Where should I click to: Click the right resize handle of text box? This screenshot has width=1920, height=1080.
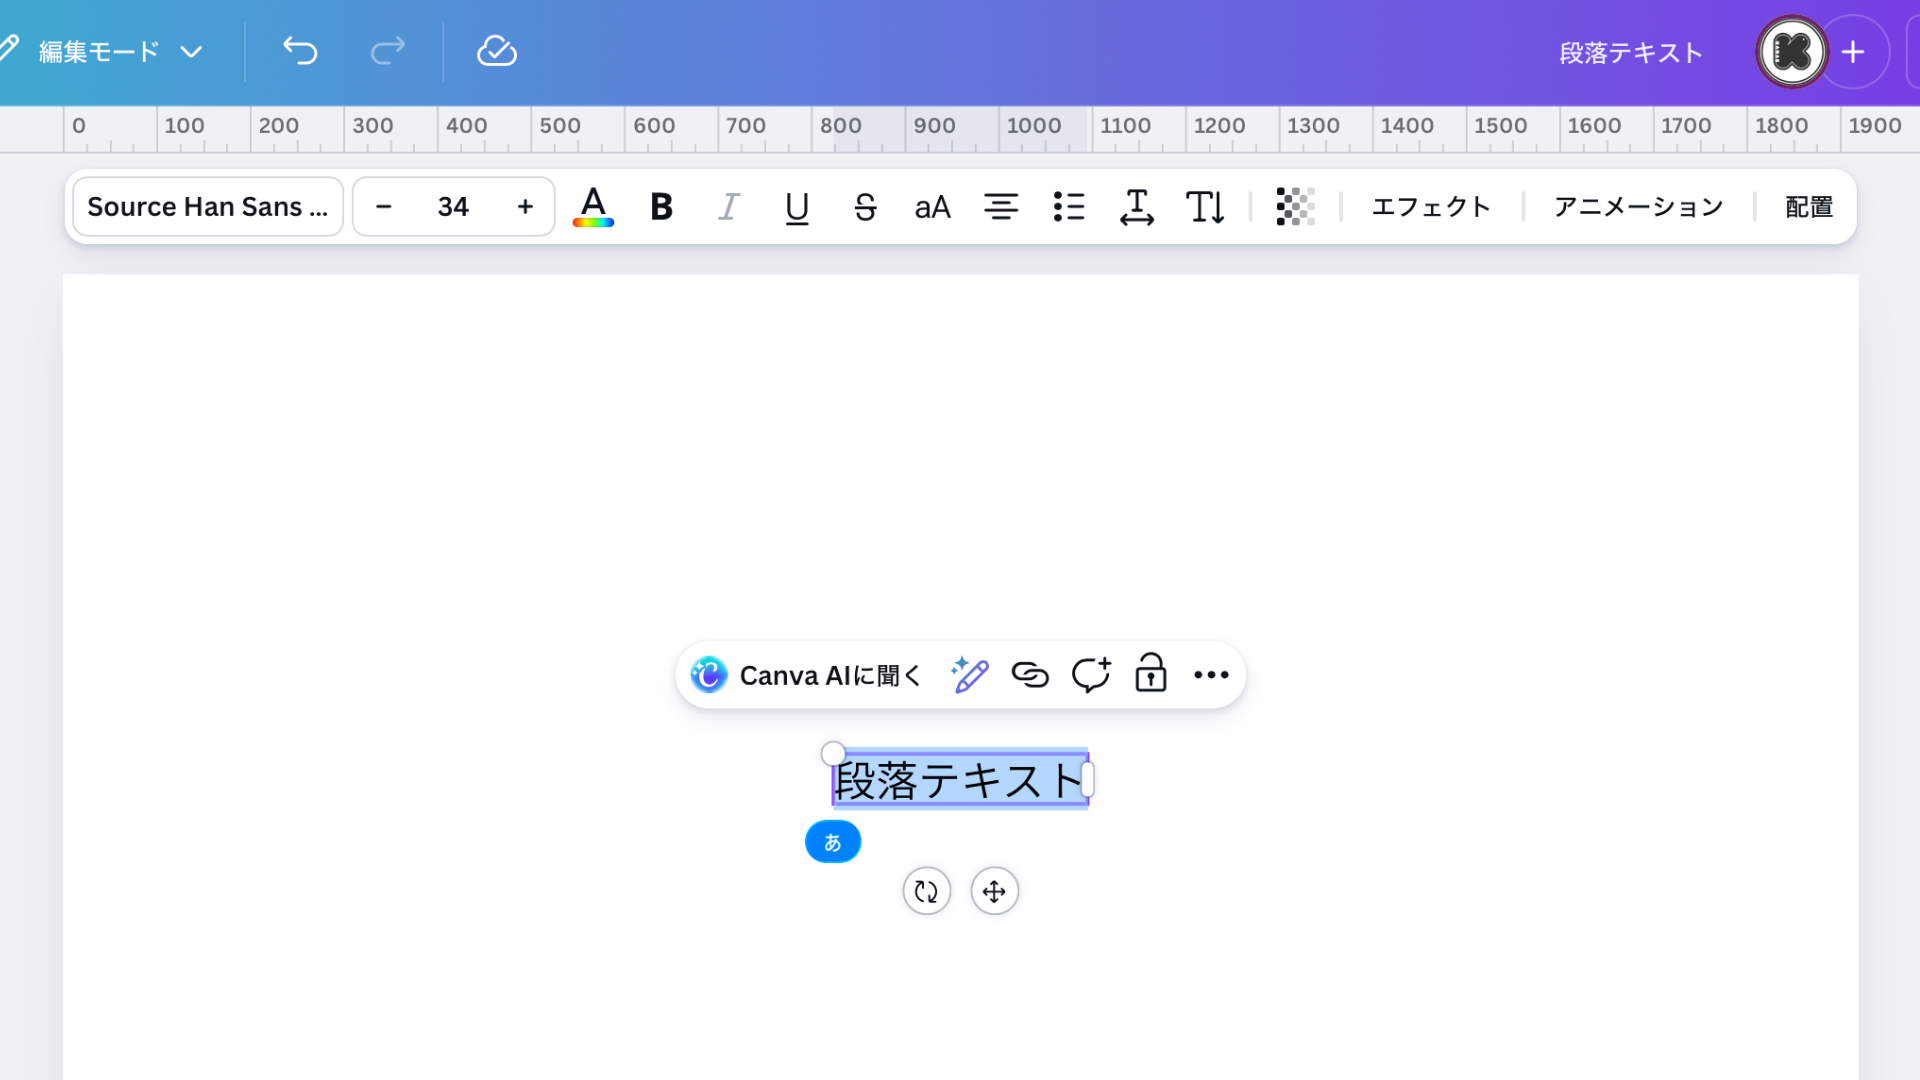click(1088, 780)
